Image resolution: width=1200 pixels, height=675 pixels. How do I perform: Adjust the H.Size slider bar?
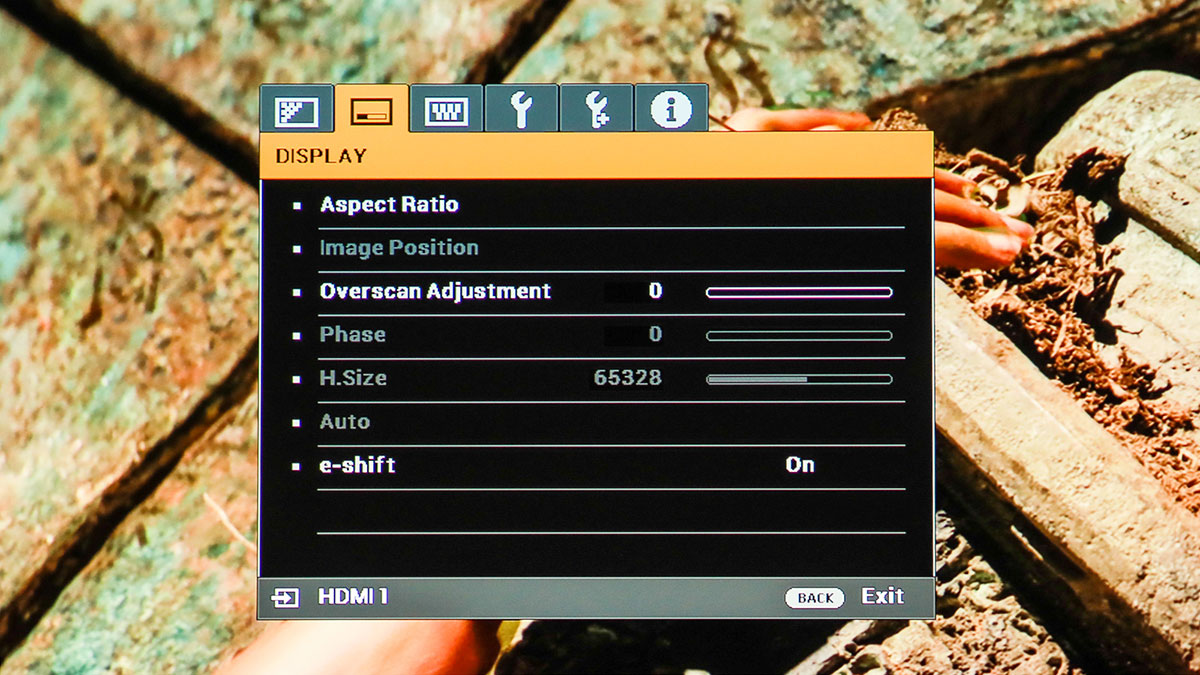pos(799,379)
